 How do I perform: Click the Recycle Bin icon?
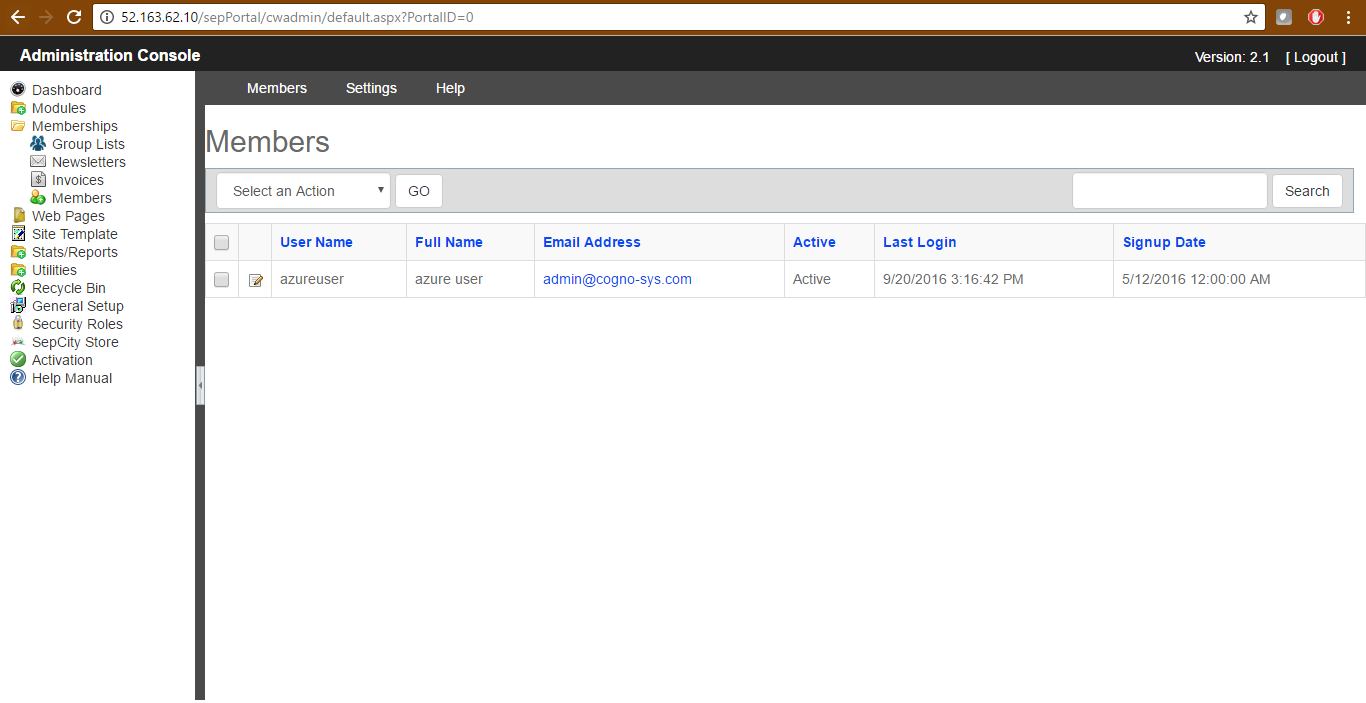click(x=17, y=288)
